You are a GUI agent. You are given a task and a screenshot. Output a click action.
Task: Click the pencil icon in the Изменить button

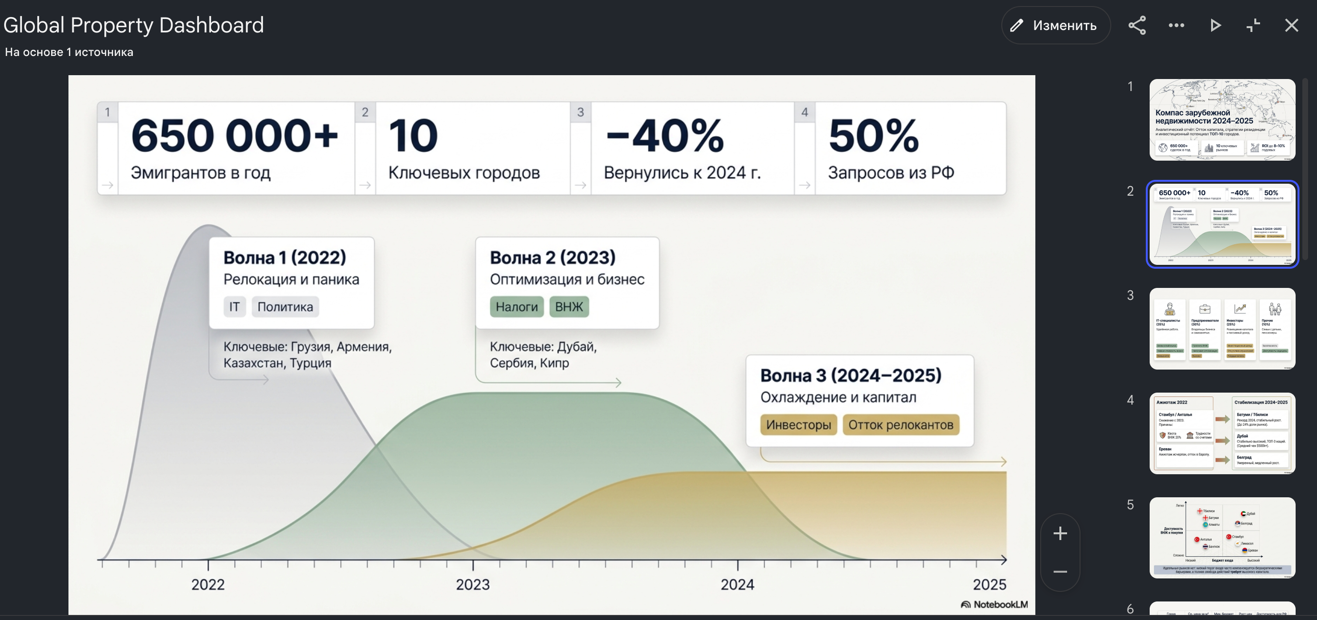[1017, 25]
